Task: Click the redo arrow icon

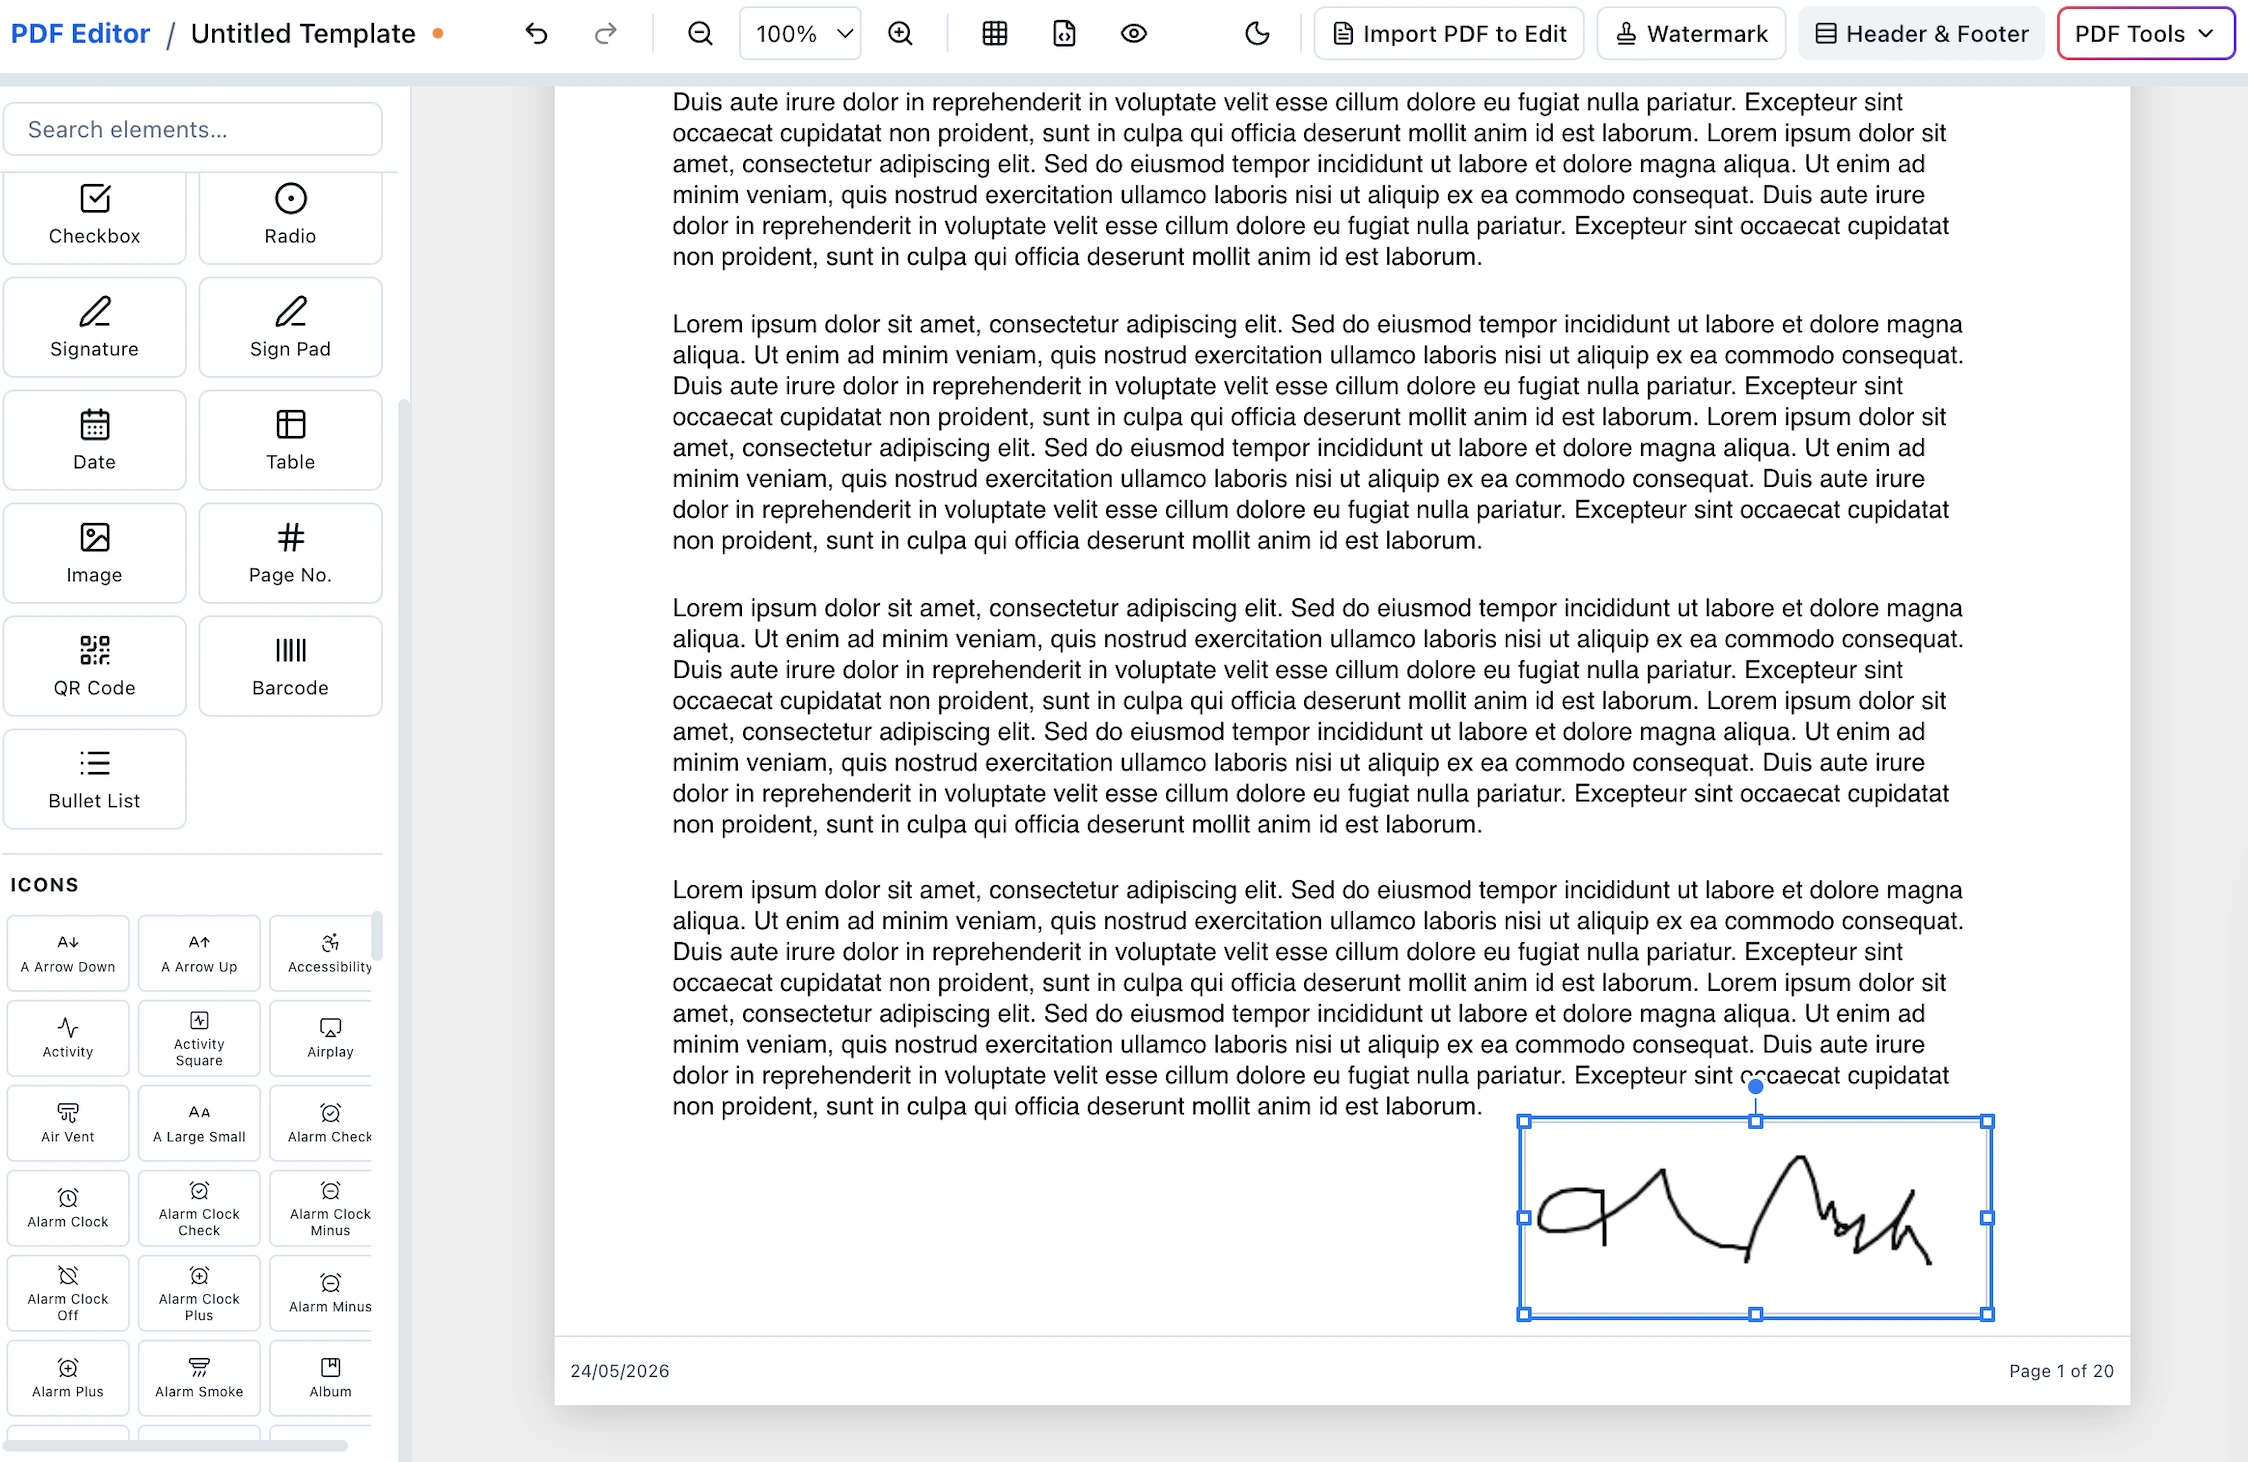Action: (605, 34)
